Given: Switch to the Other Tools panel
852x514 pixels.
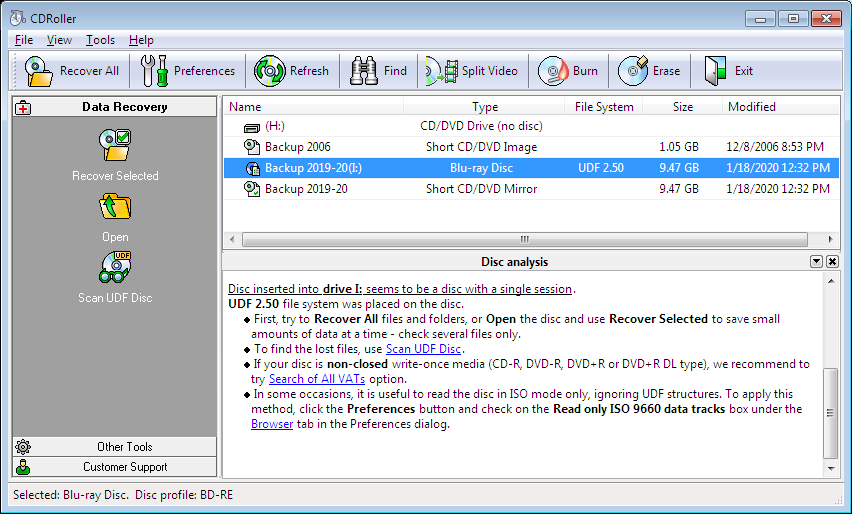Looking at the screenshot, I should [115, 447].
